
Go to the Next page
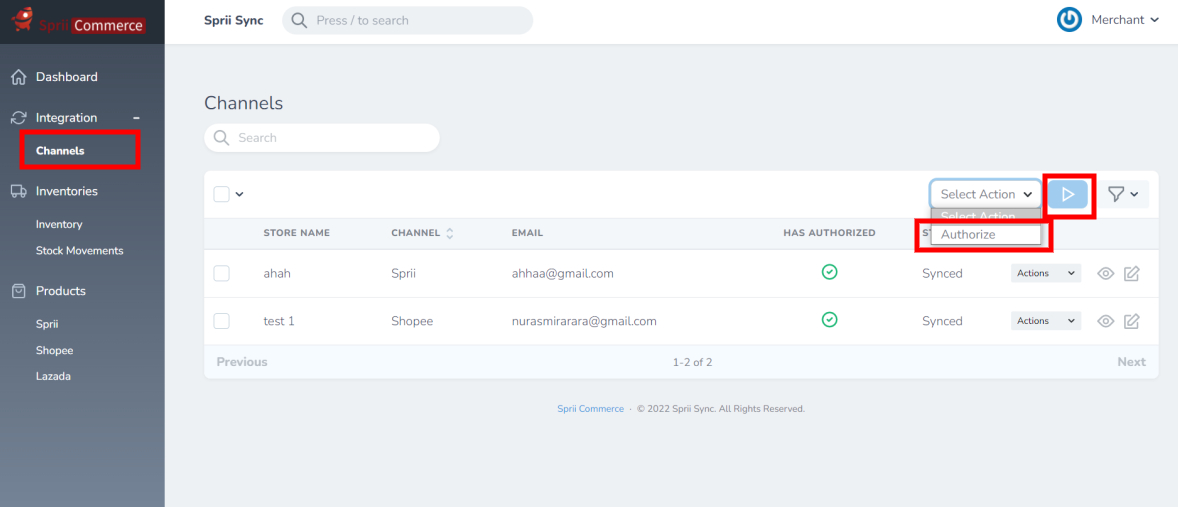1131,362
